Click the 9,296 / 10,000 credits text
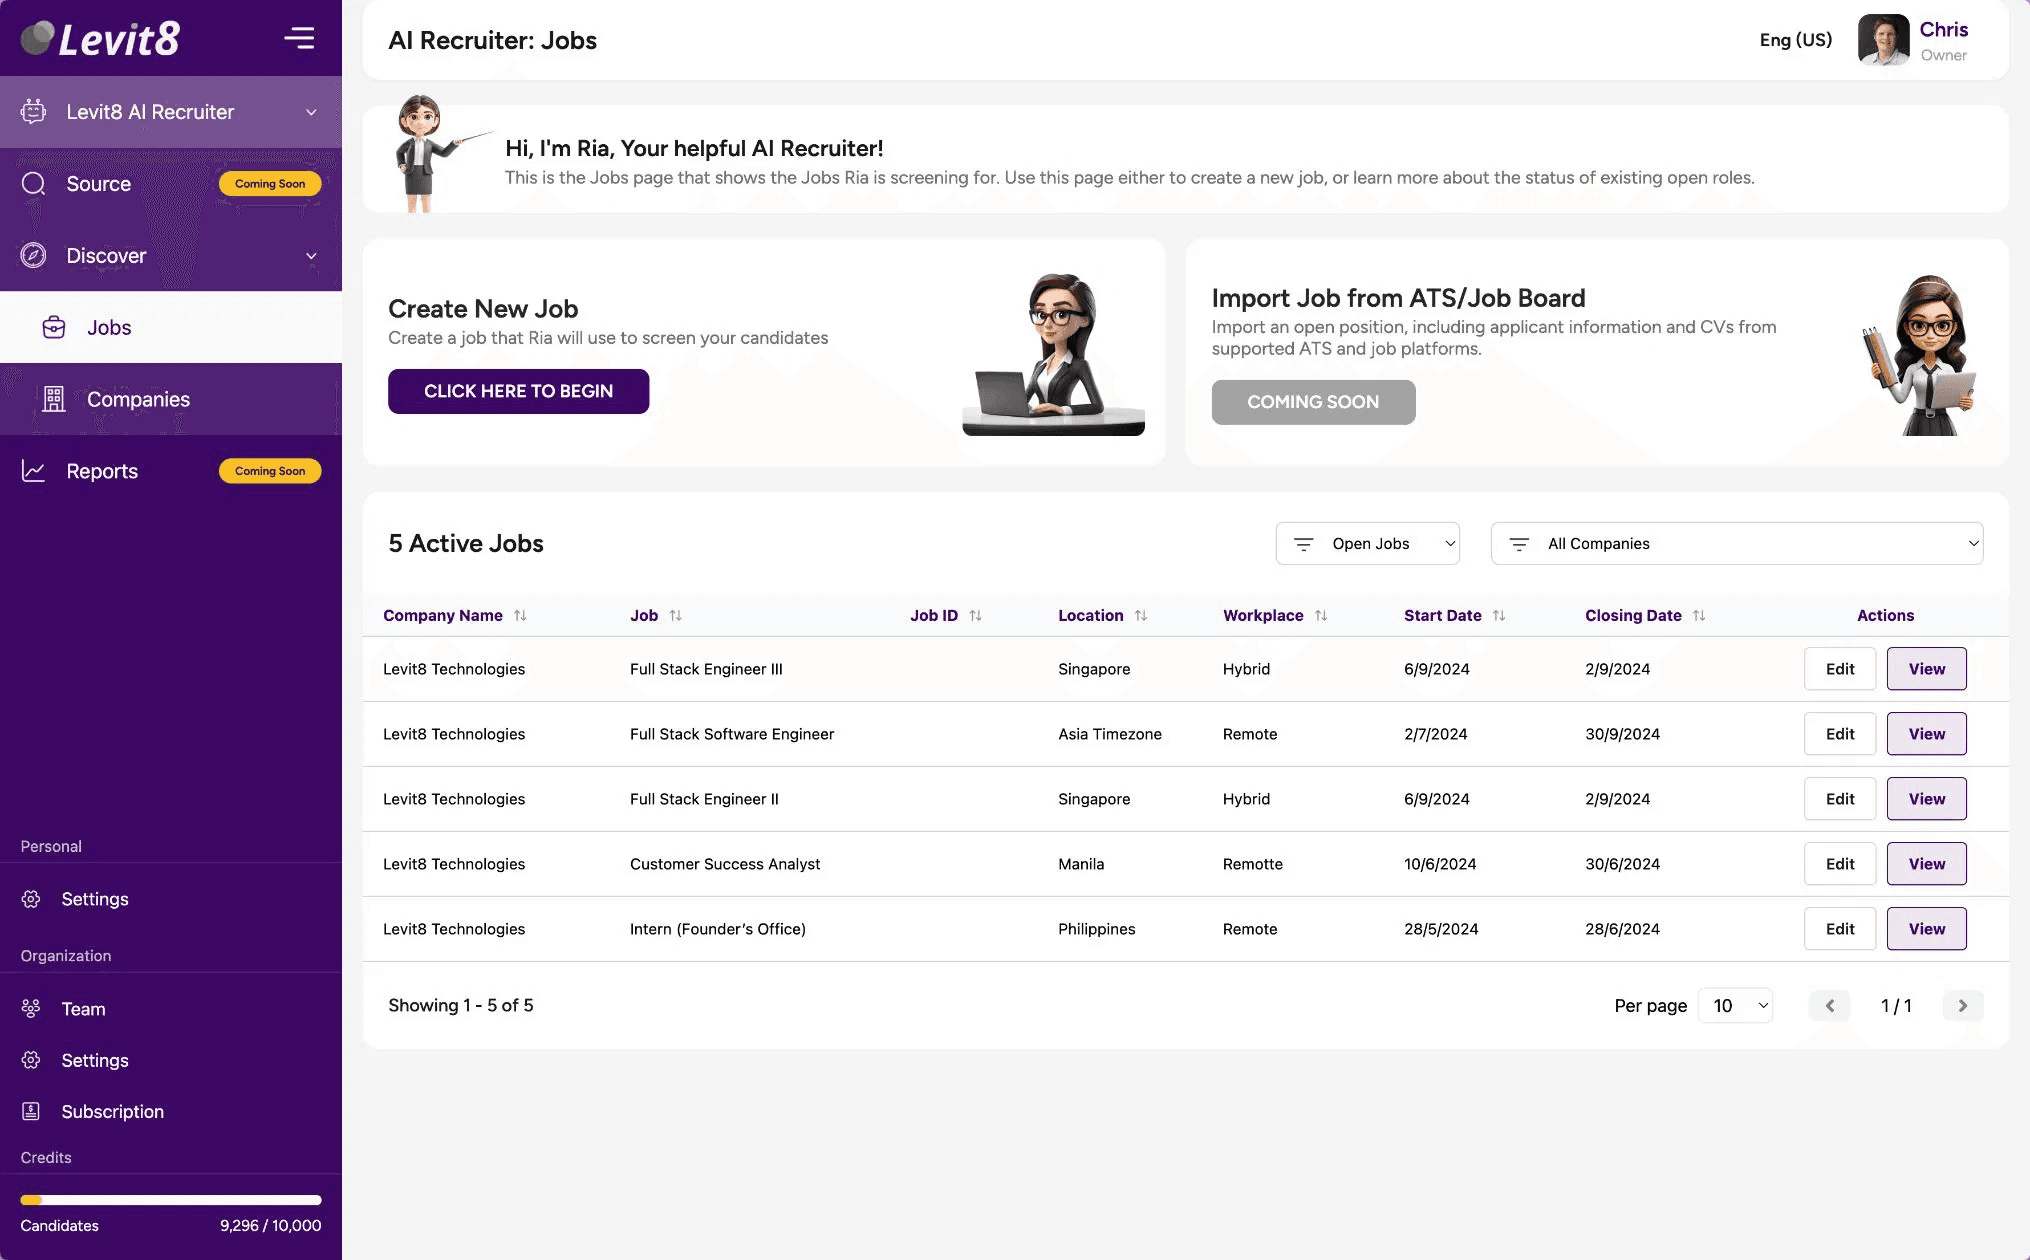This screenshot has width=2030, height=1260. tap(271, 1225)
